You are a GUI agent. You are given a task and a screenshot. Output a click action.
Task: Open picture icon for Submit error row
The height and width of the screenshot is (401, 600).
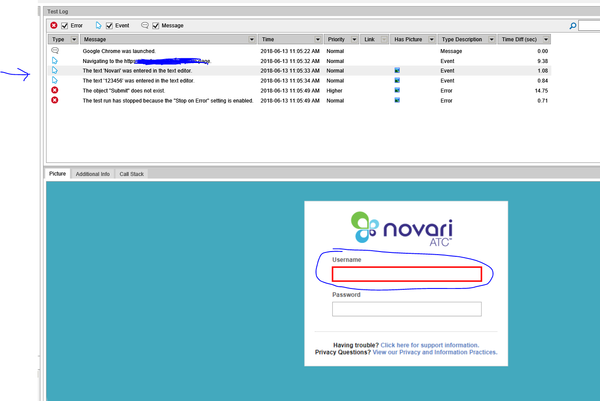397,90
